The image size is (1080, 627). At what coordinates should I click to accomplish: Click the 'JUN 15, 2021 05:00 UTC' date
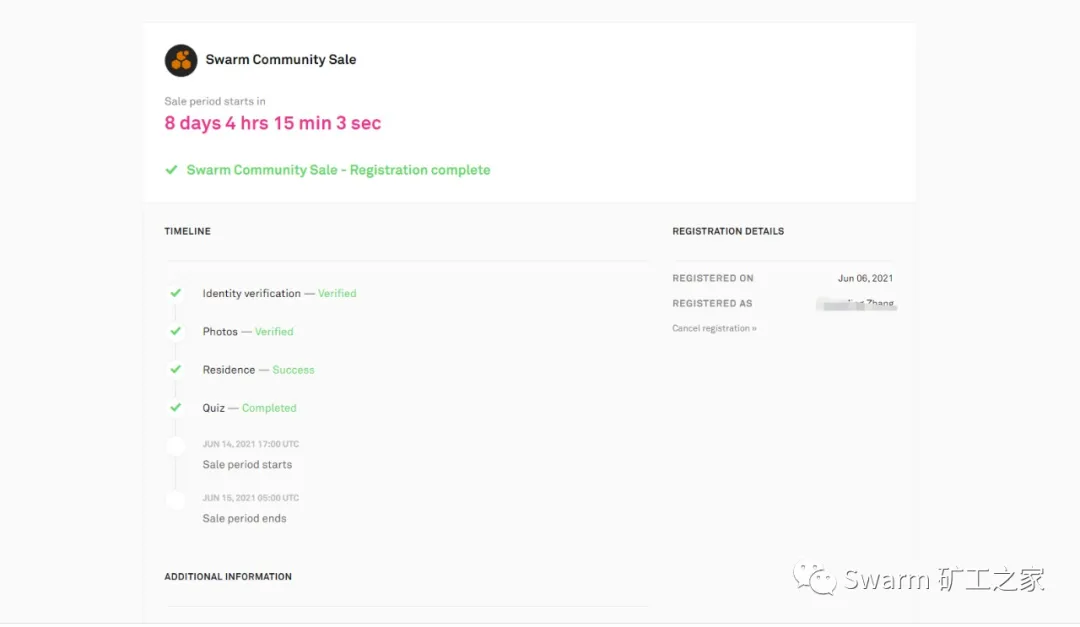251,498
